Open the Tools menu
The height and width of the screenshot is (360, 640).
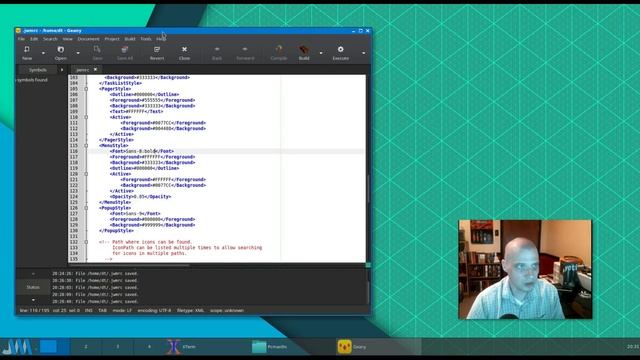point(146,39)
